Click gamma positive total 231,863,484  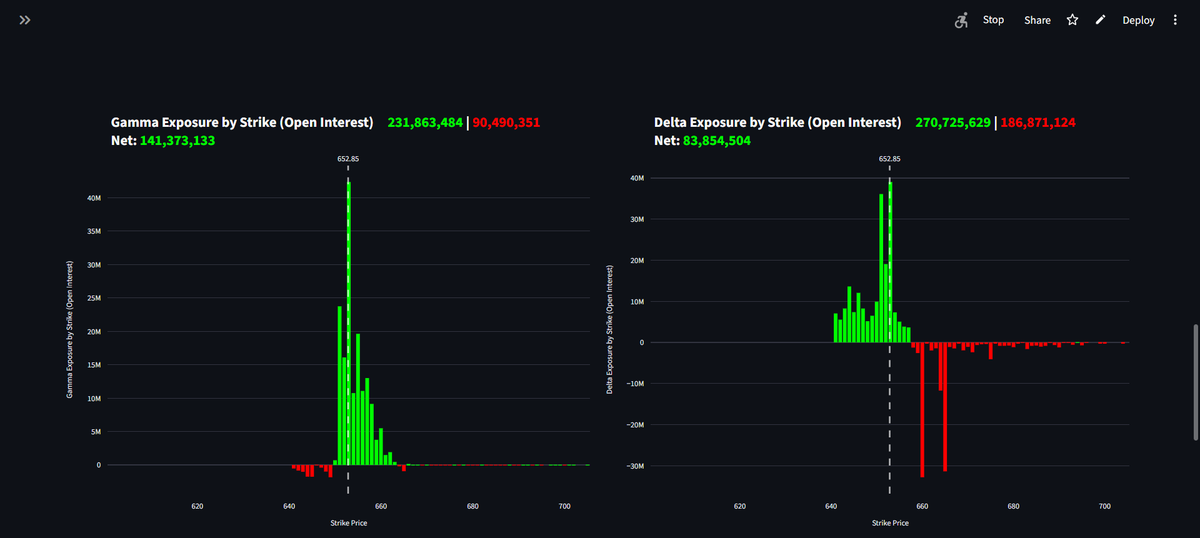[425, 122]
